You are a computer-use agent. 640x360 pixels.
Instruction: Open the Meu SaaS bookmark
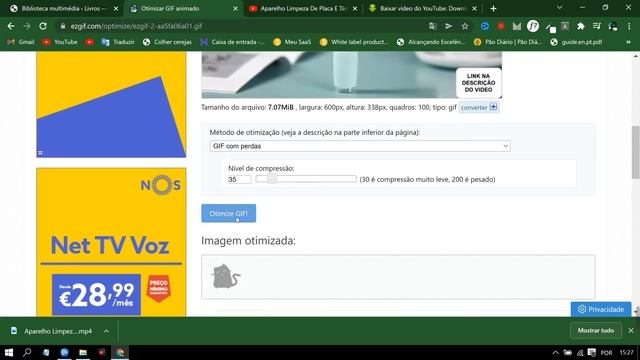[x=292, y=42]
